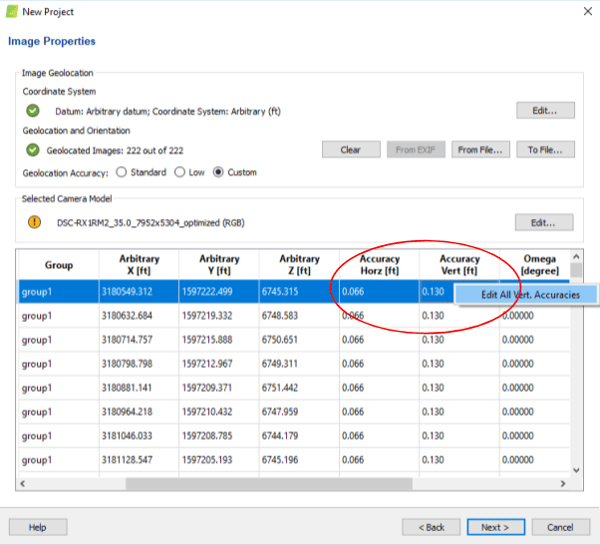Import geolocation using From File button
Image resolution: width=600 pixels, height=545 pixels.
(481, 150)
